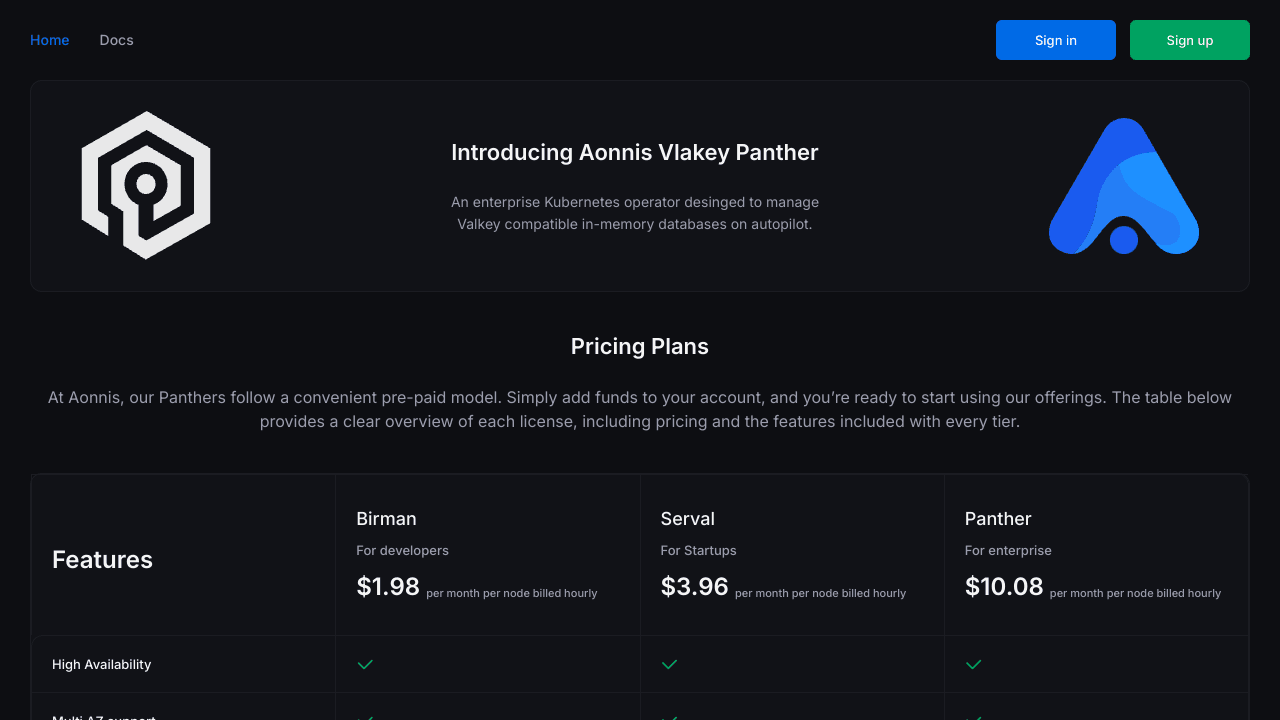Click the blue Panther 'A' logo
Image resolution: width=1280 pixels, height=720 pixels.
[1123, 185]
